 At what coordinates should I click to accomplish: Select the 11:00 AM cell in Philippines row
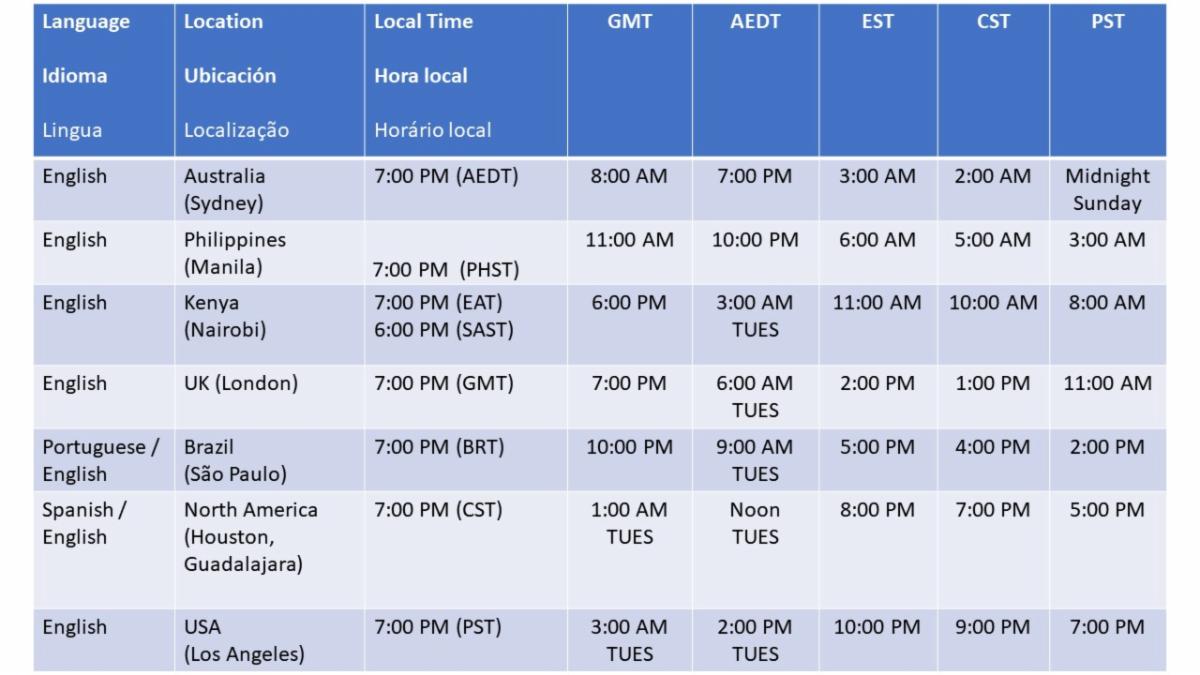629,240
